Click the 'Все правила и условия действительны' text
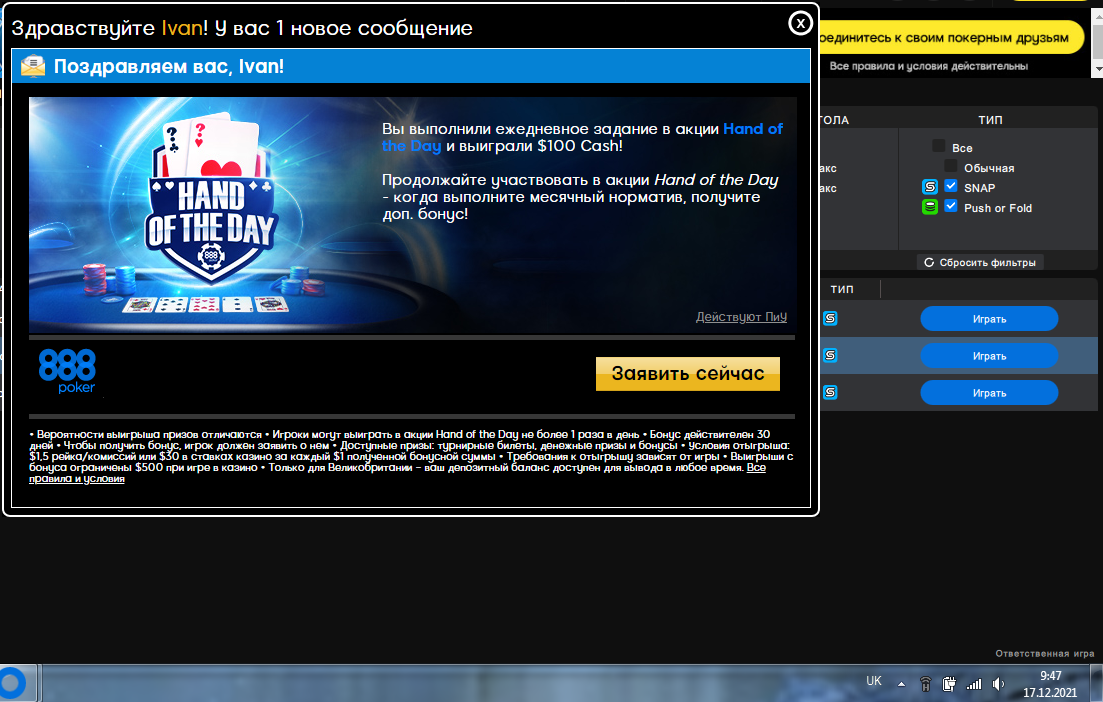The image size is (1103, 702). (x=929, y=66)
